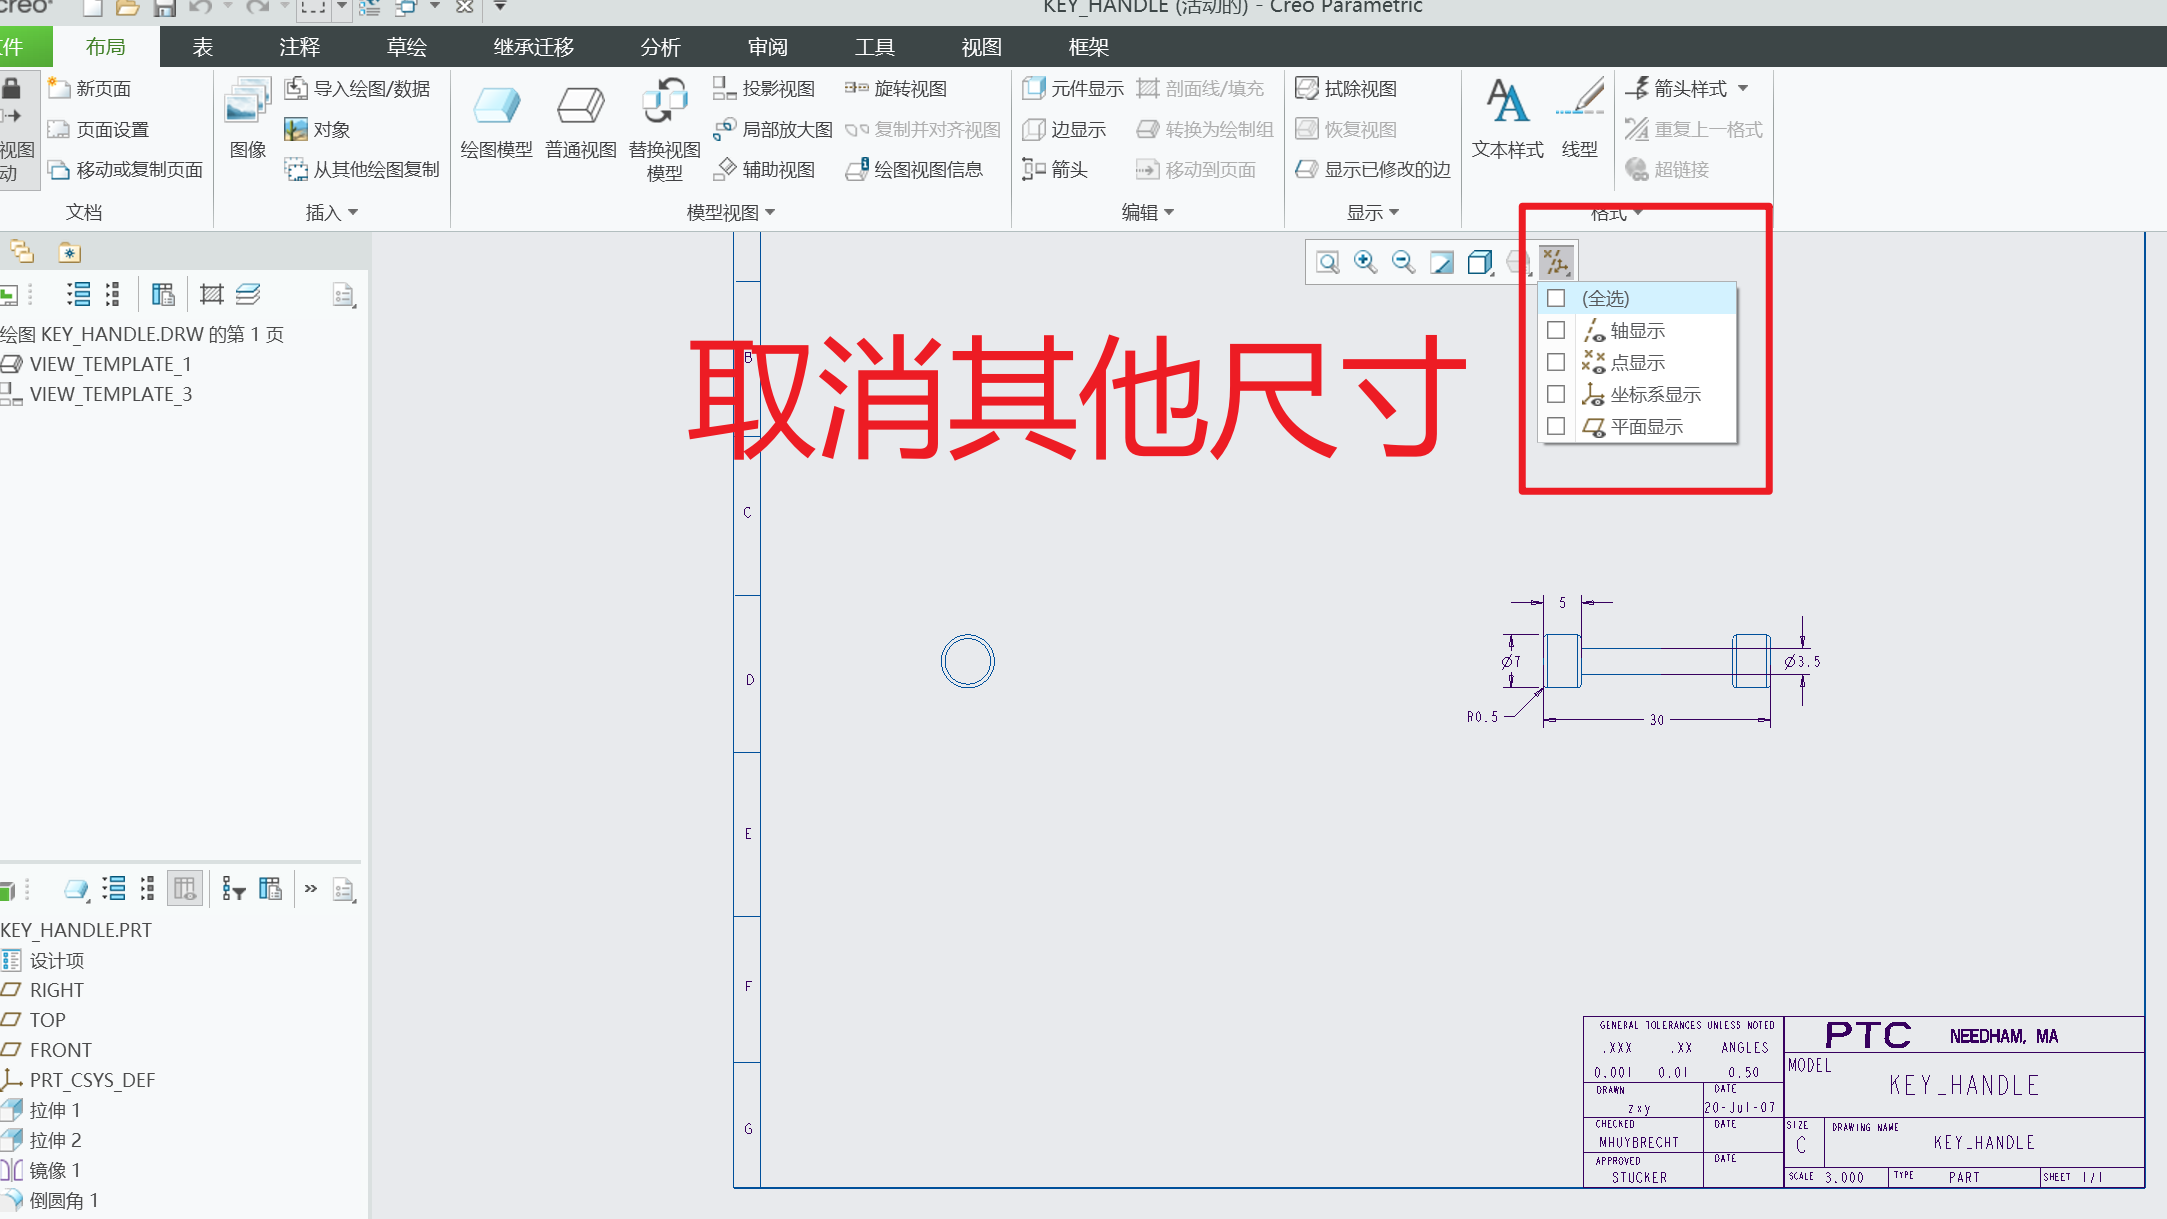Viewport: 2167px width, 1219px height.
Task: Check the 全选 checkbox in the popup
Action: (x=1556, y=297)
